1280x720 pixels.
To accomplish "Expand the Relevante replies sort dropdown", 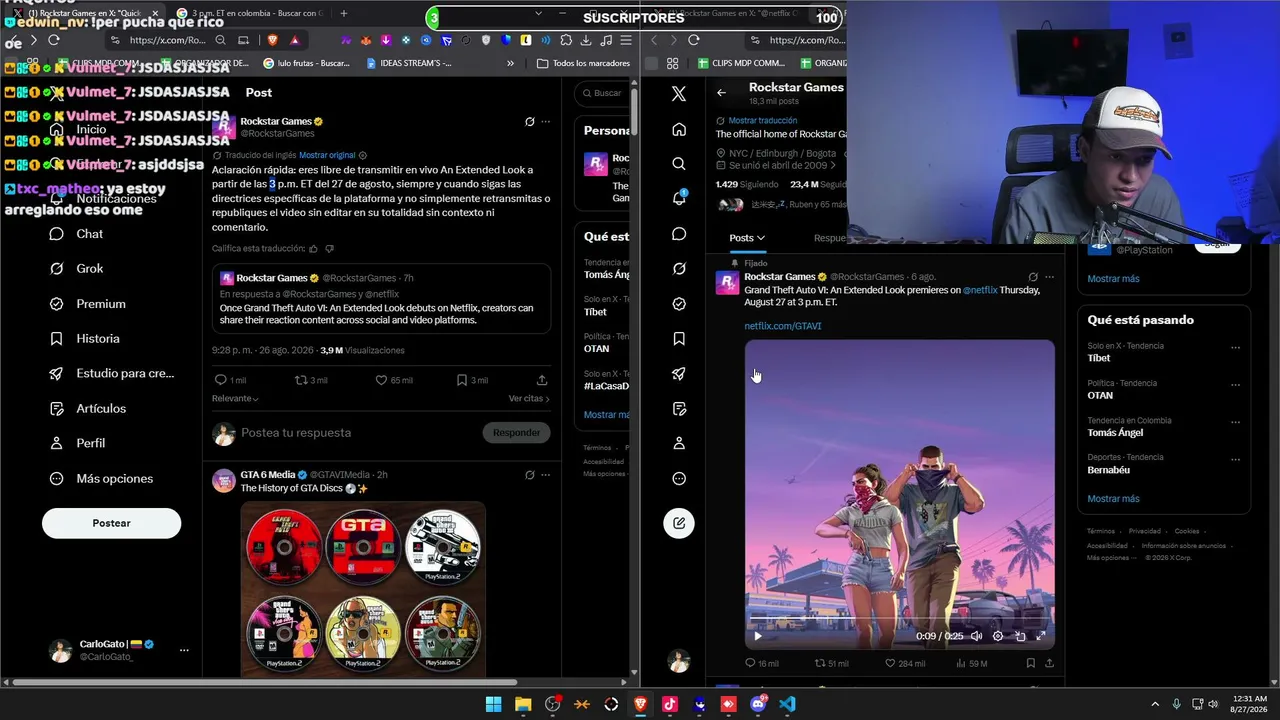I will tap(235, 398).
